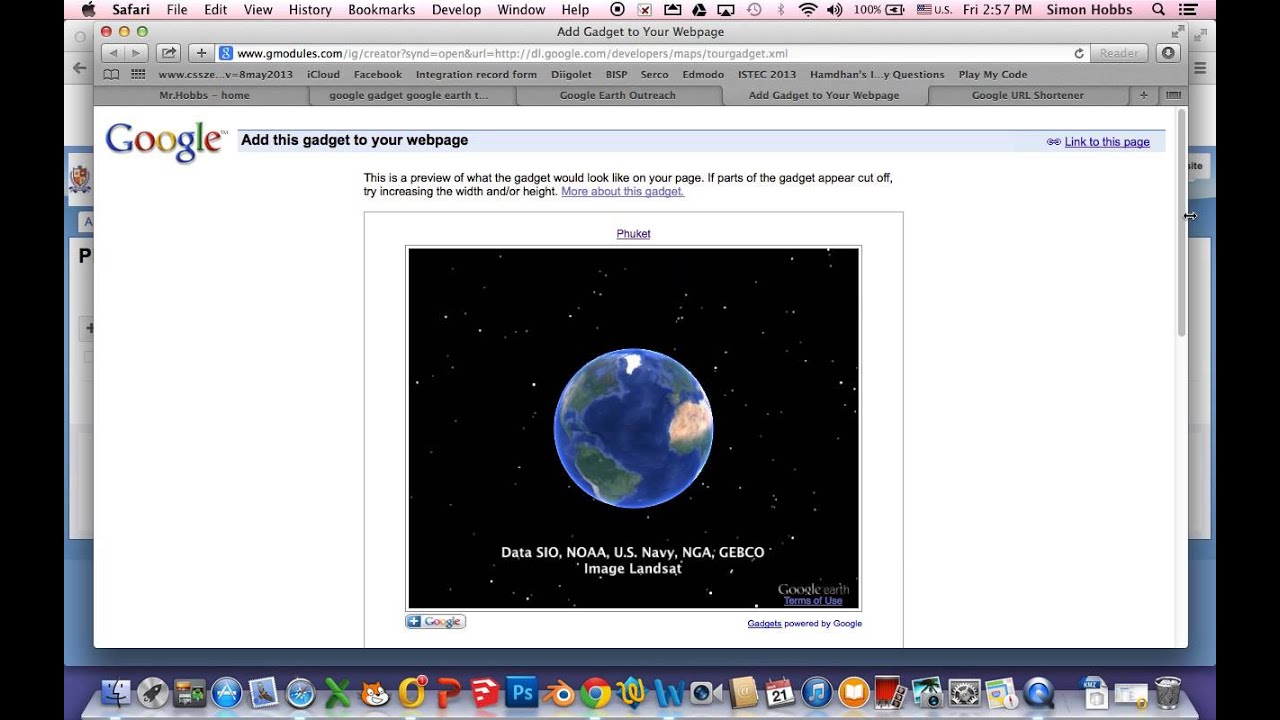Click the Google logo on the page

pos(165,142)
